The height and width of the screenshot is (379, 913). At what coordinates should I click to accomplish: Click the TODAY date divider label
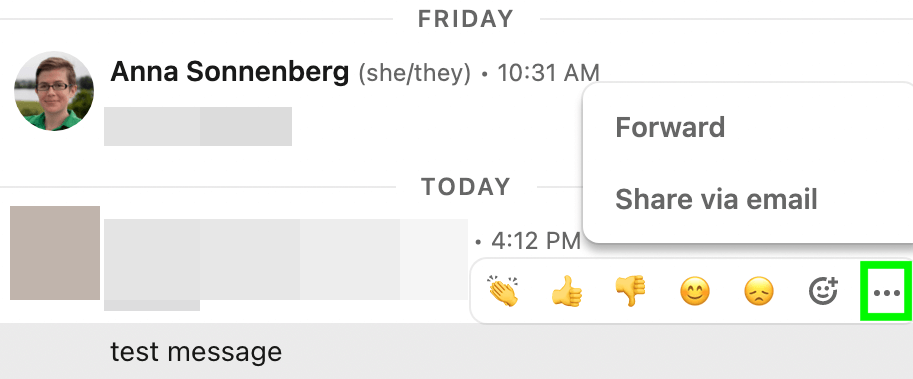pyautogui.click(x=466, y=187)
